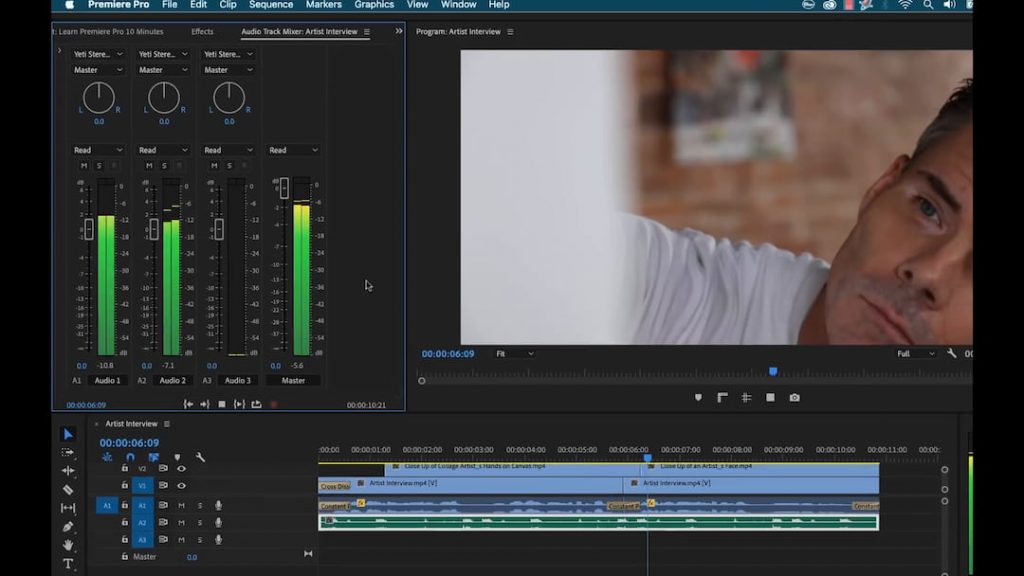The width and height of the screenshot is (1024, 576).
Task: Open the Read automation dropdown for Audio 1
Action: (x=97, y=150)
